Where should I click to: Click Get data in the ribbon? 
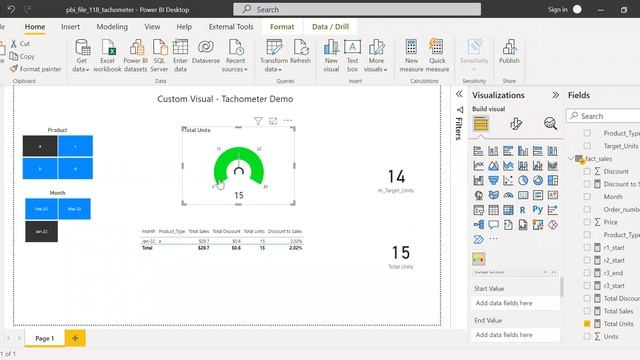(81, 56)
